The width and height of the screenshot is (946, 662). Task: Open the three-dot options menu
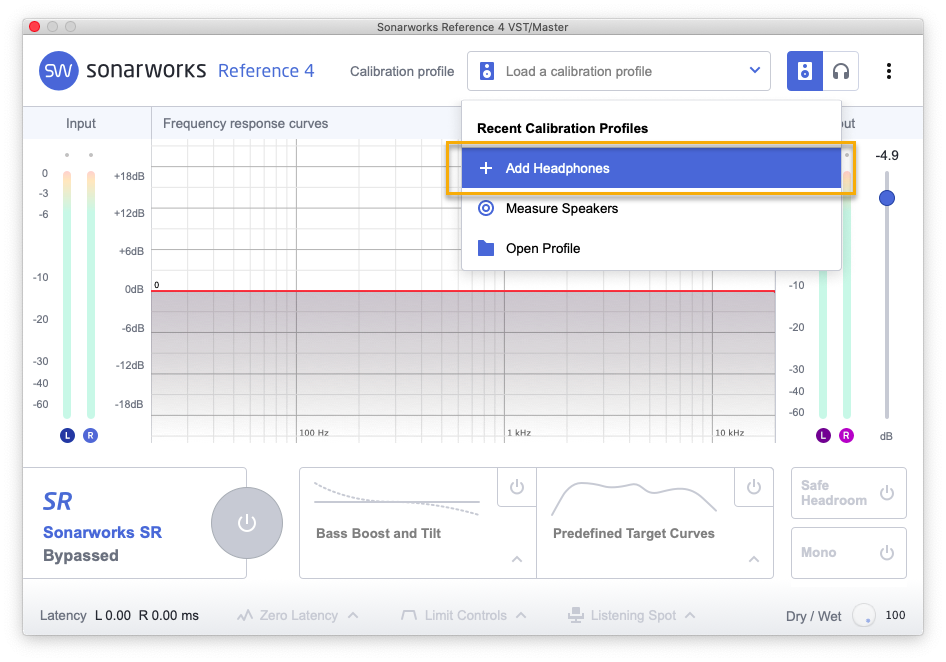click(x=888, y=71)
